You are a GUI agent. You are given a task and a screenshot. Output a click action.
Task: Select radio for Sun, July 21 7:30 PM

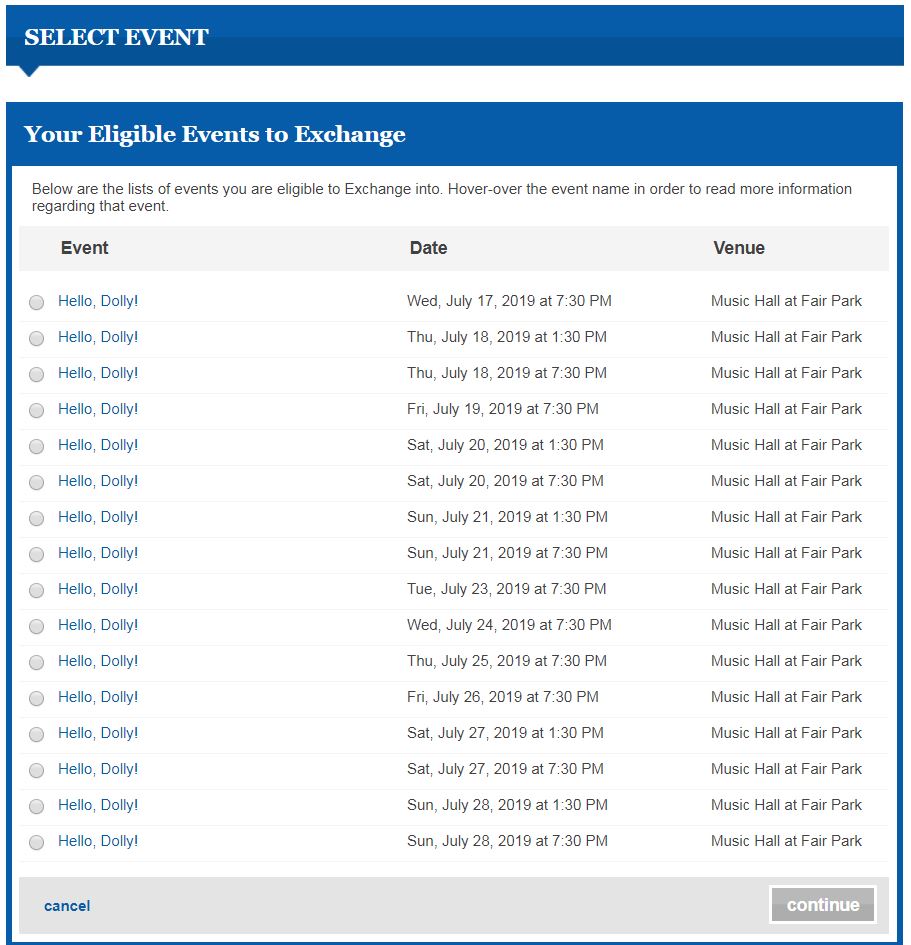pyautogui.click(x=37, y=554)
